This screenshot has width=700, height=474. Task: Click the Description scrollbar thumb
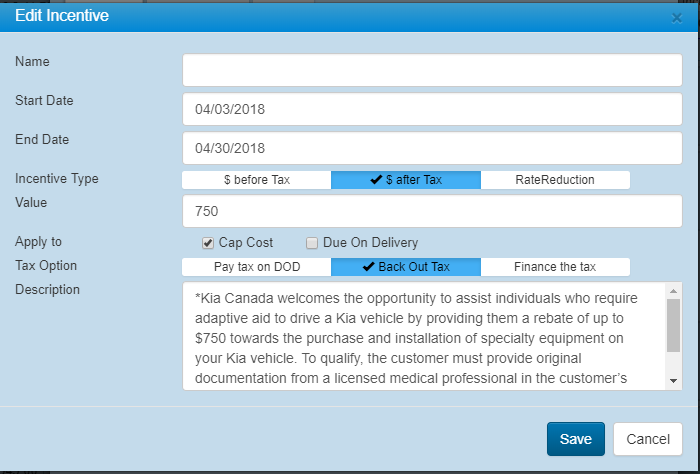(674, 324)
